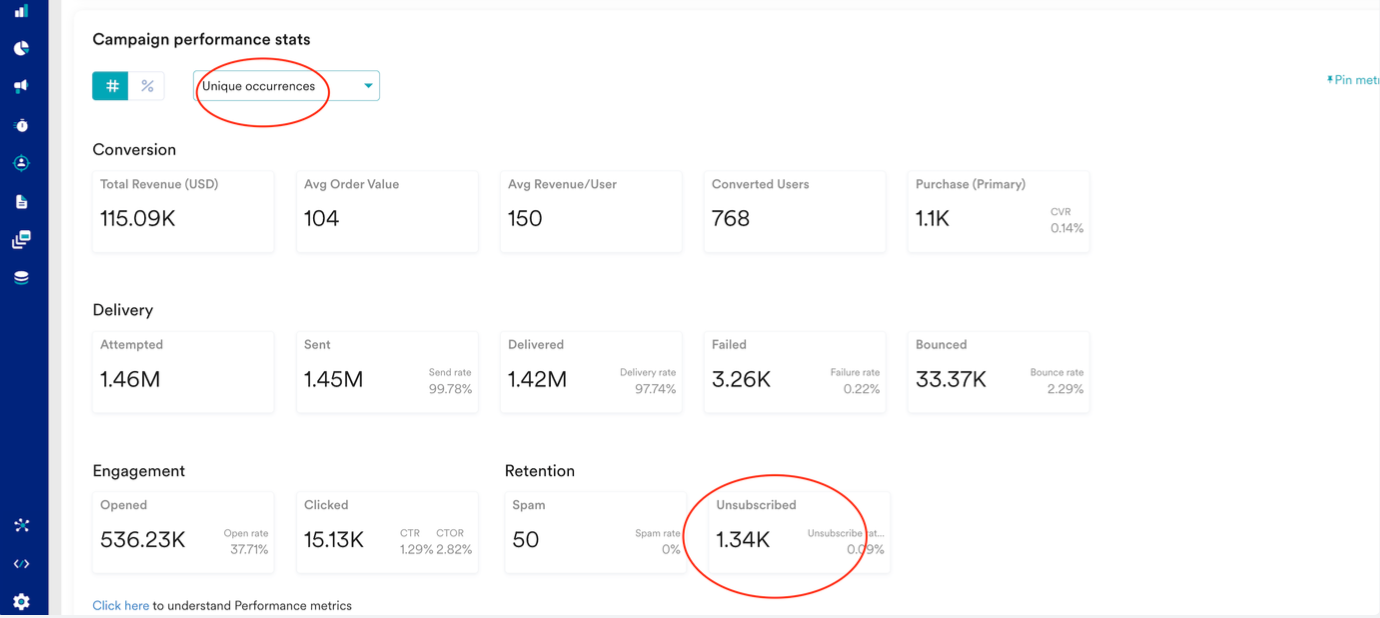Open the settings gear icon
This screenshot has height=618, width=1380.
pyautogui.click(x=21, y=601)
